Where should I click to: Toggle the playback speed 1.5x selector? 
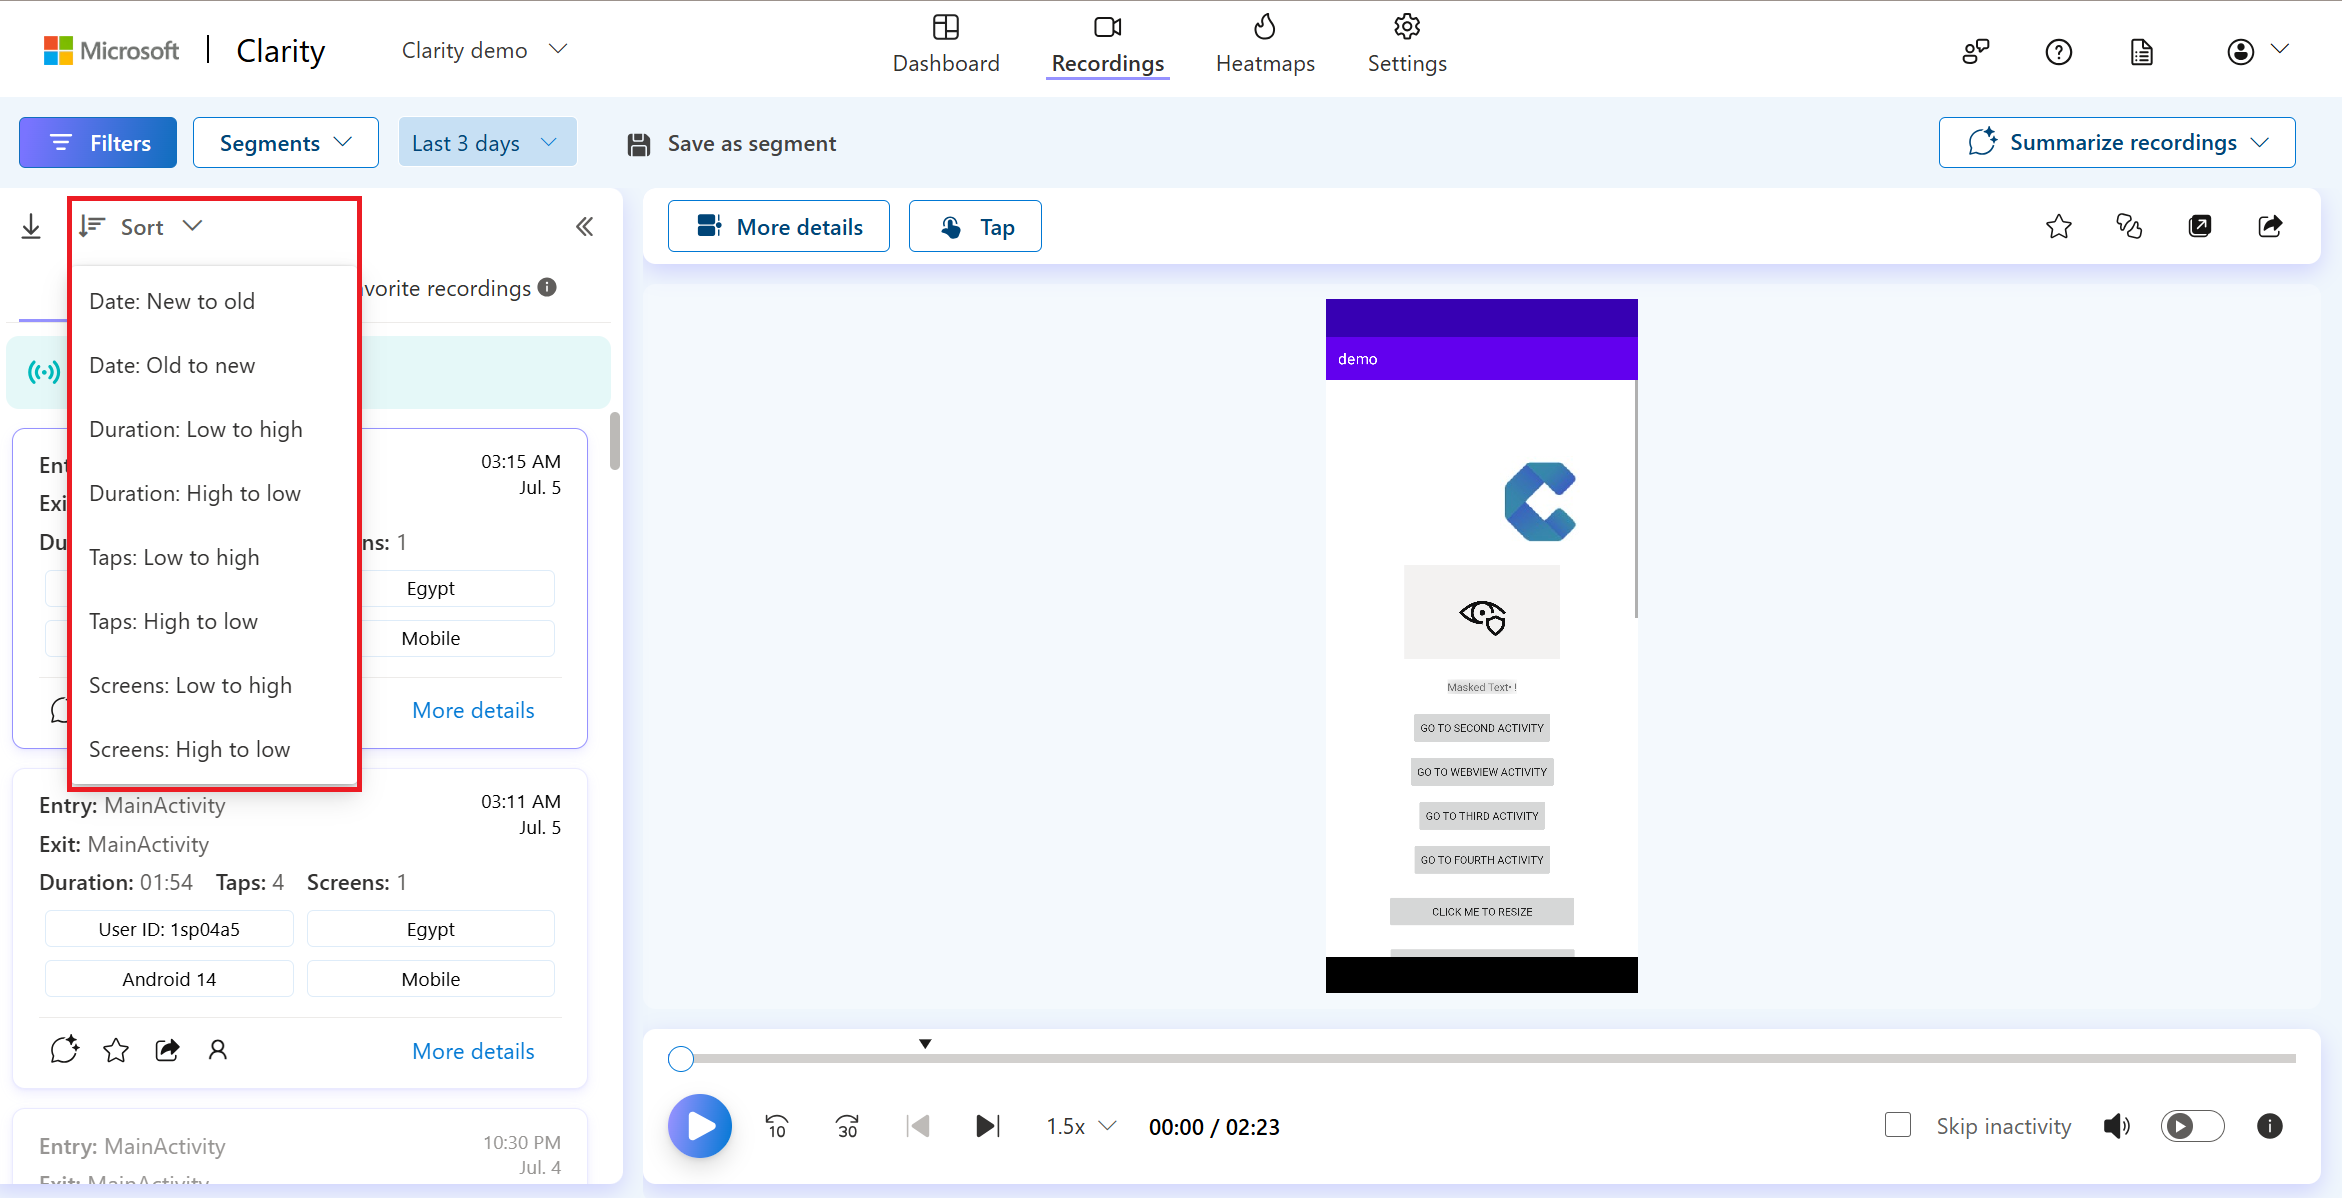coord(1080,1128)
